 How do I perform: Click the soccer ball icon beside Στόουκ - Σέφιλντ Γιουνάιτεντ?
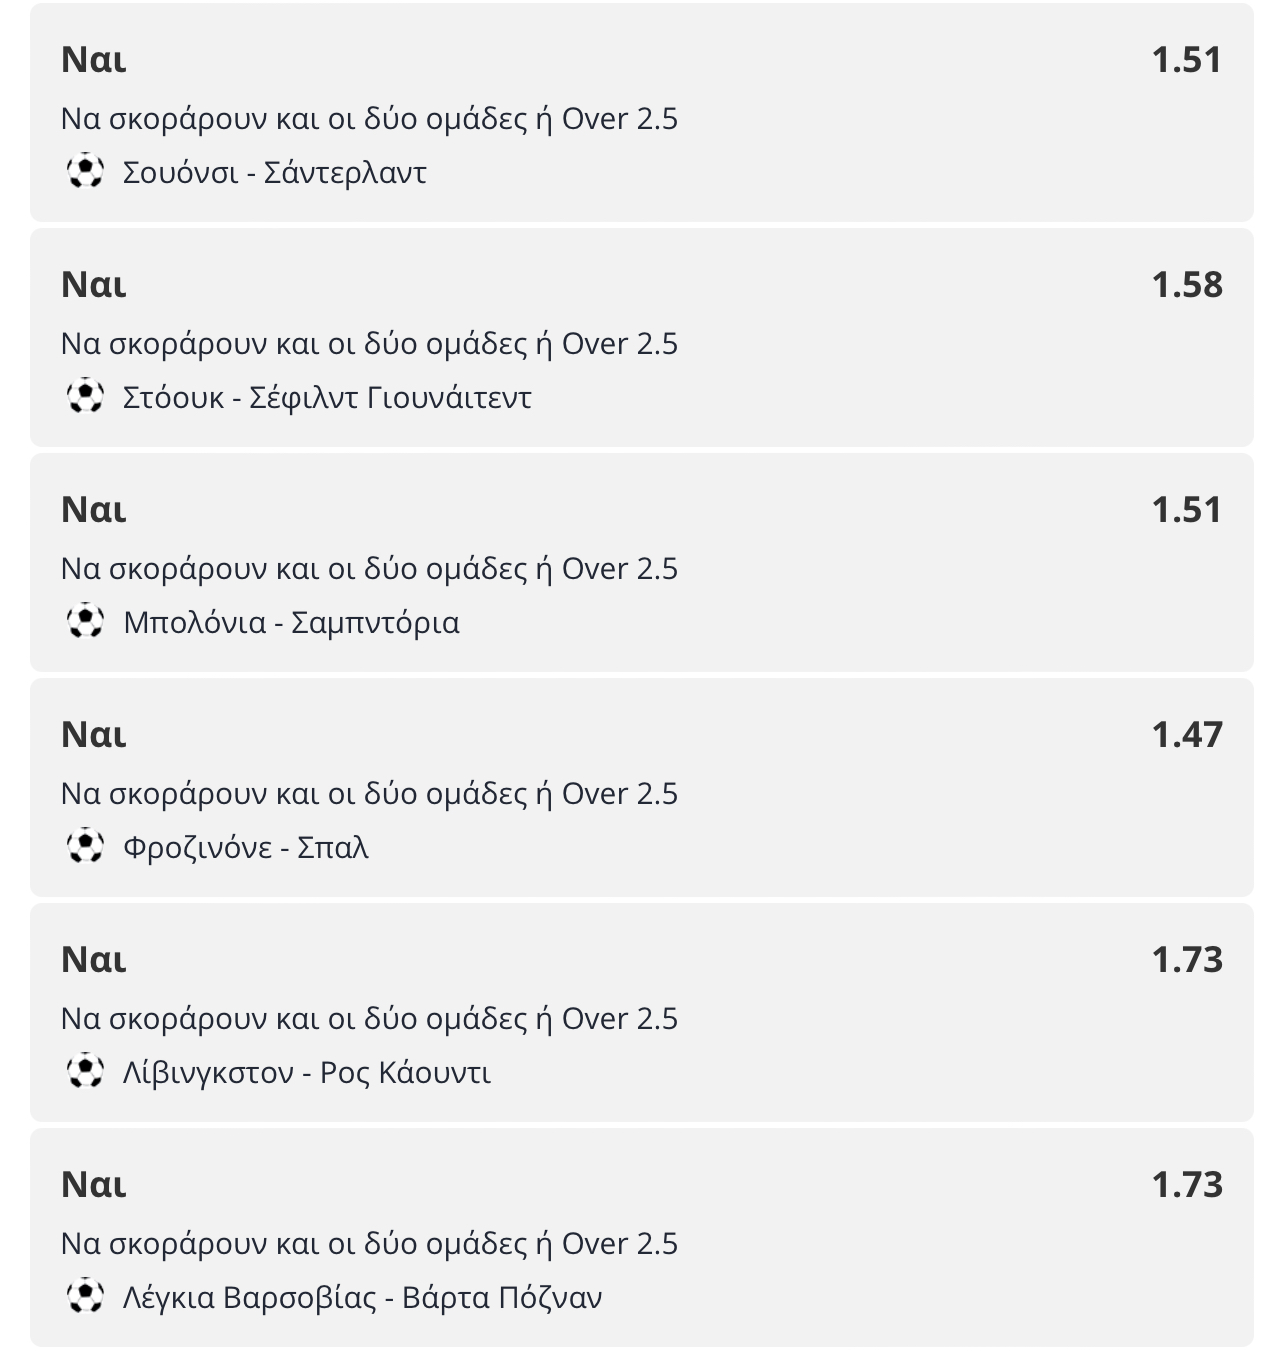tap(85, 397)
